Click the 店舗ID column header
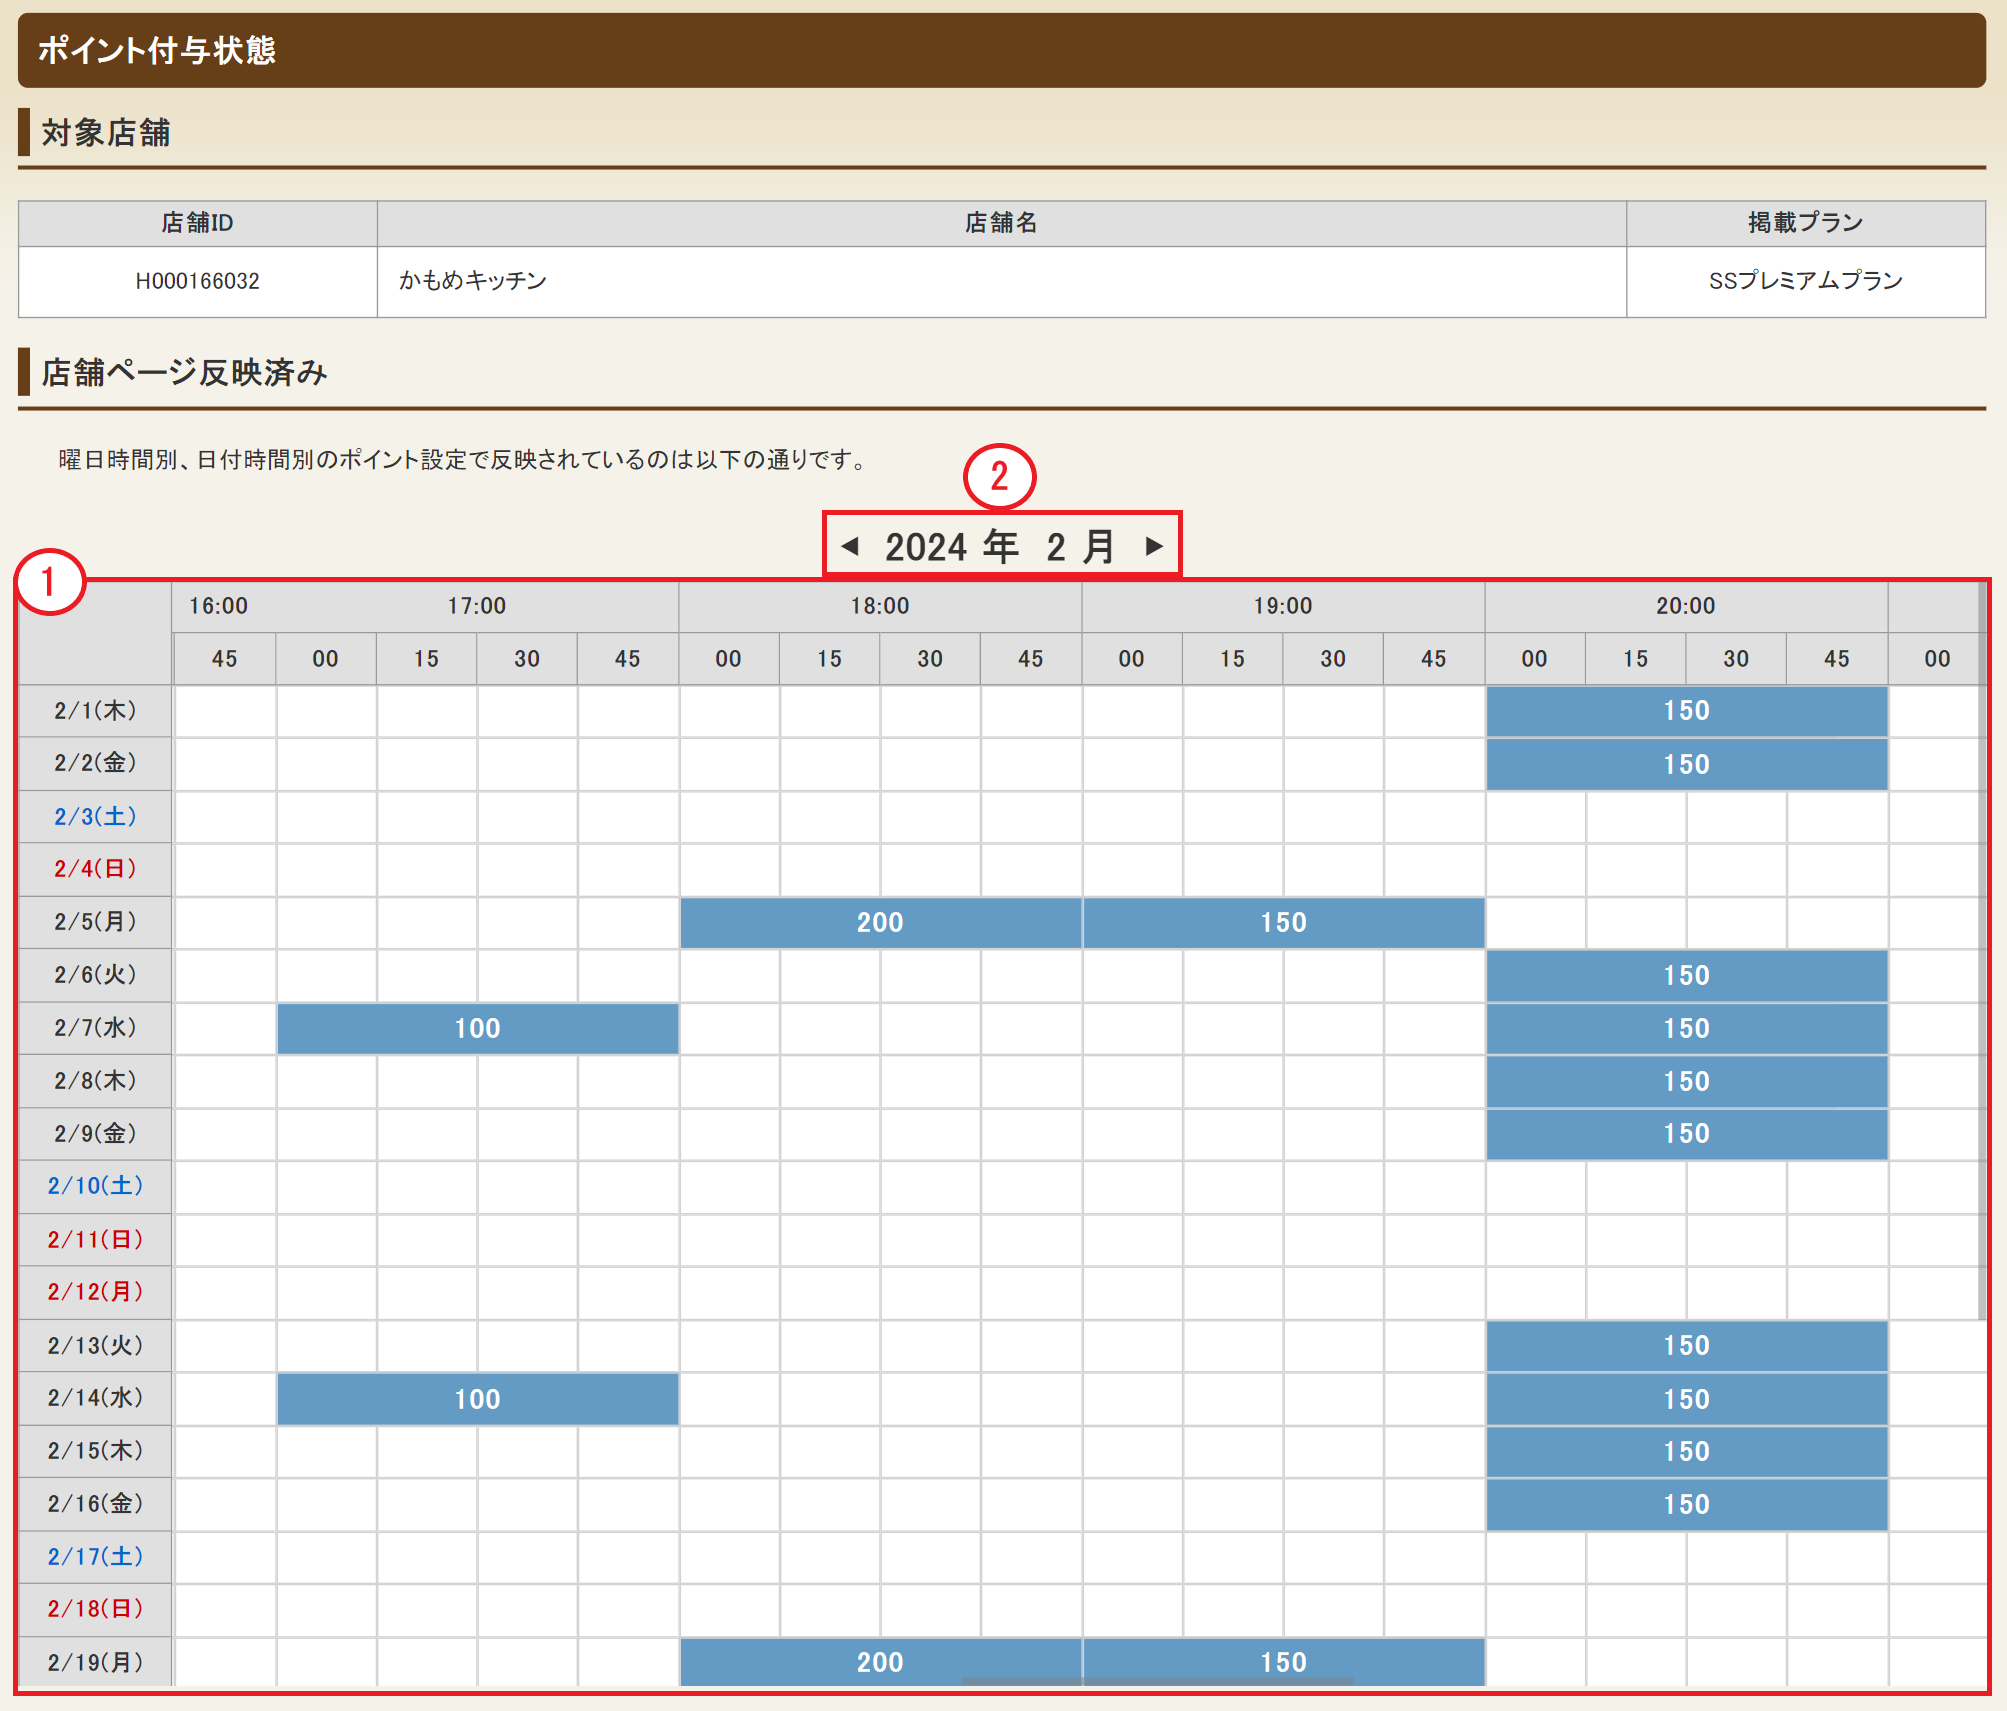The image size is (2007, 1711). point(198,223)
